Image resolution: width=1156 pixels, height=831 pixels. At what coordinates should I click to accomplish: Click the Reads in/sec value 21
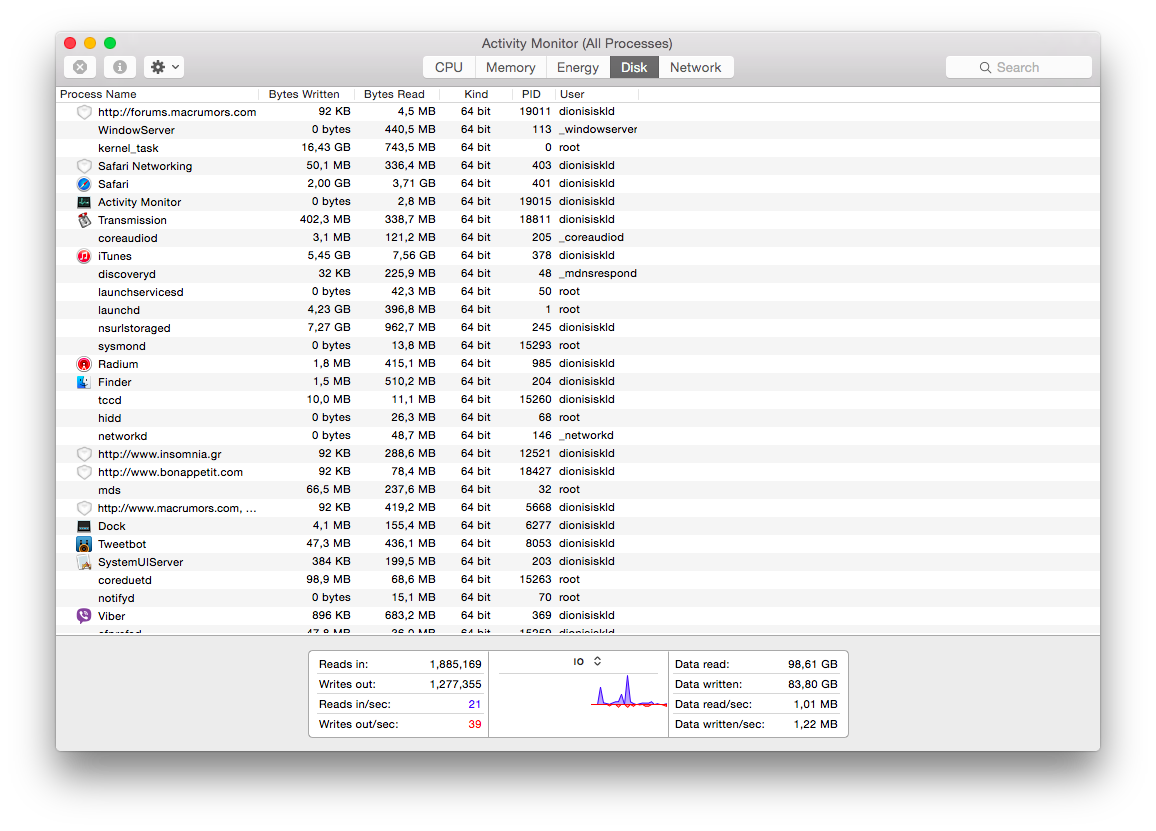tap(475, 704)
